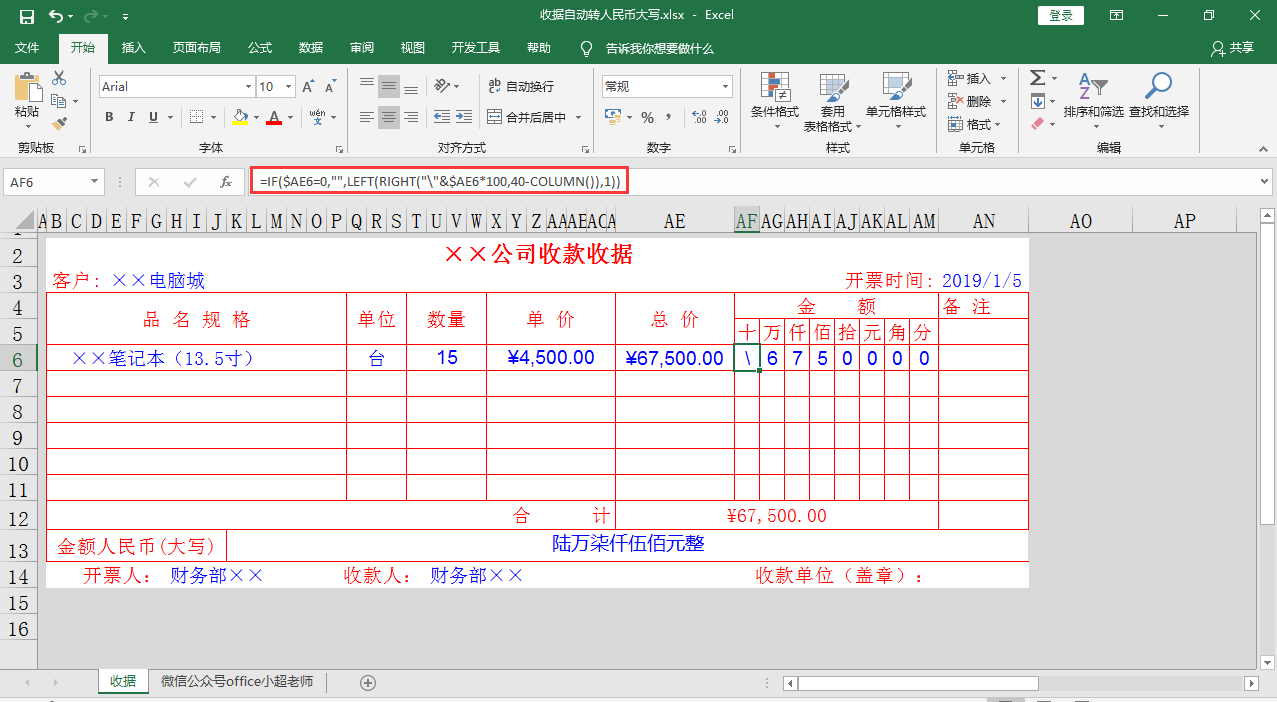Use the eraser Clear tool
The height and width of the screenshot is (702, 1277).
tap(1037, 124)
